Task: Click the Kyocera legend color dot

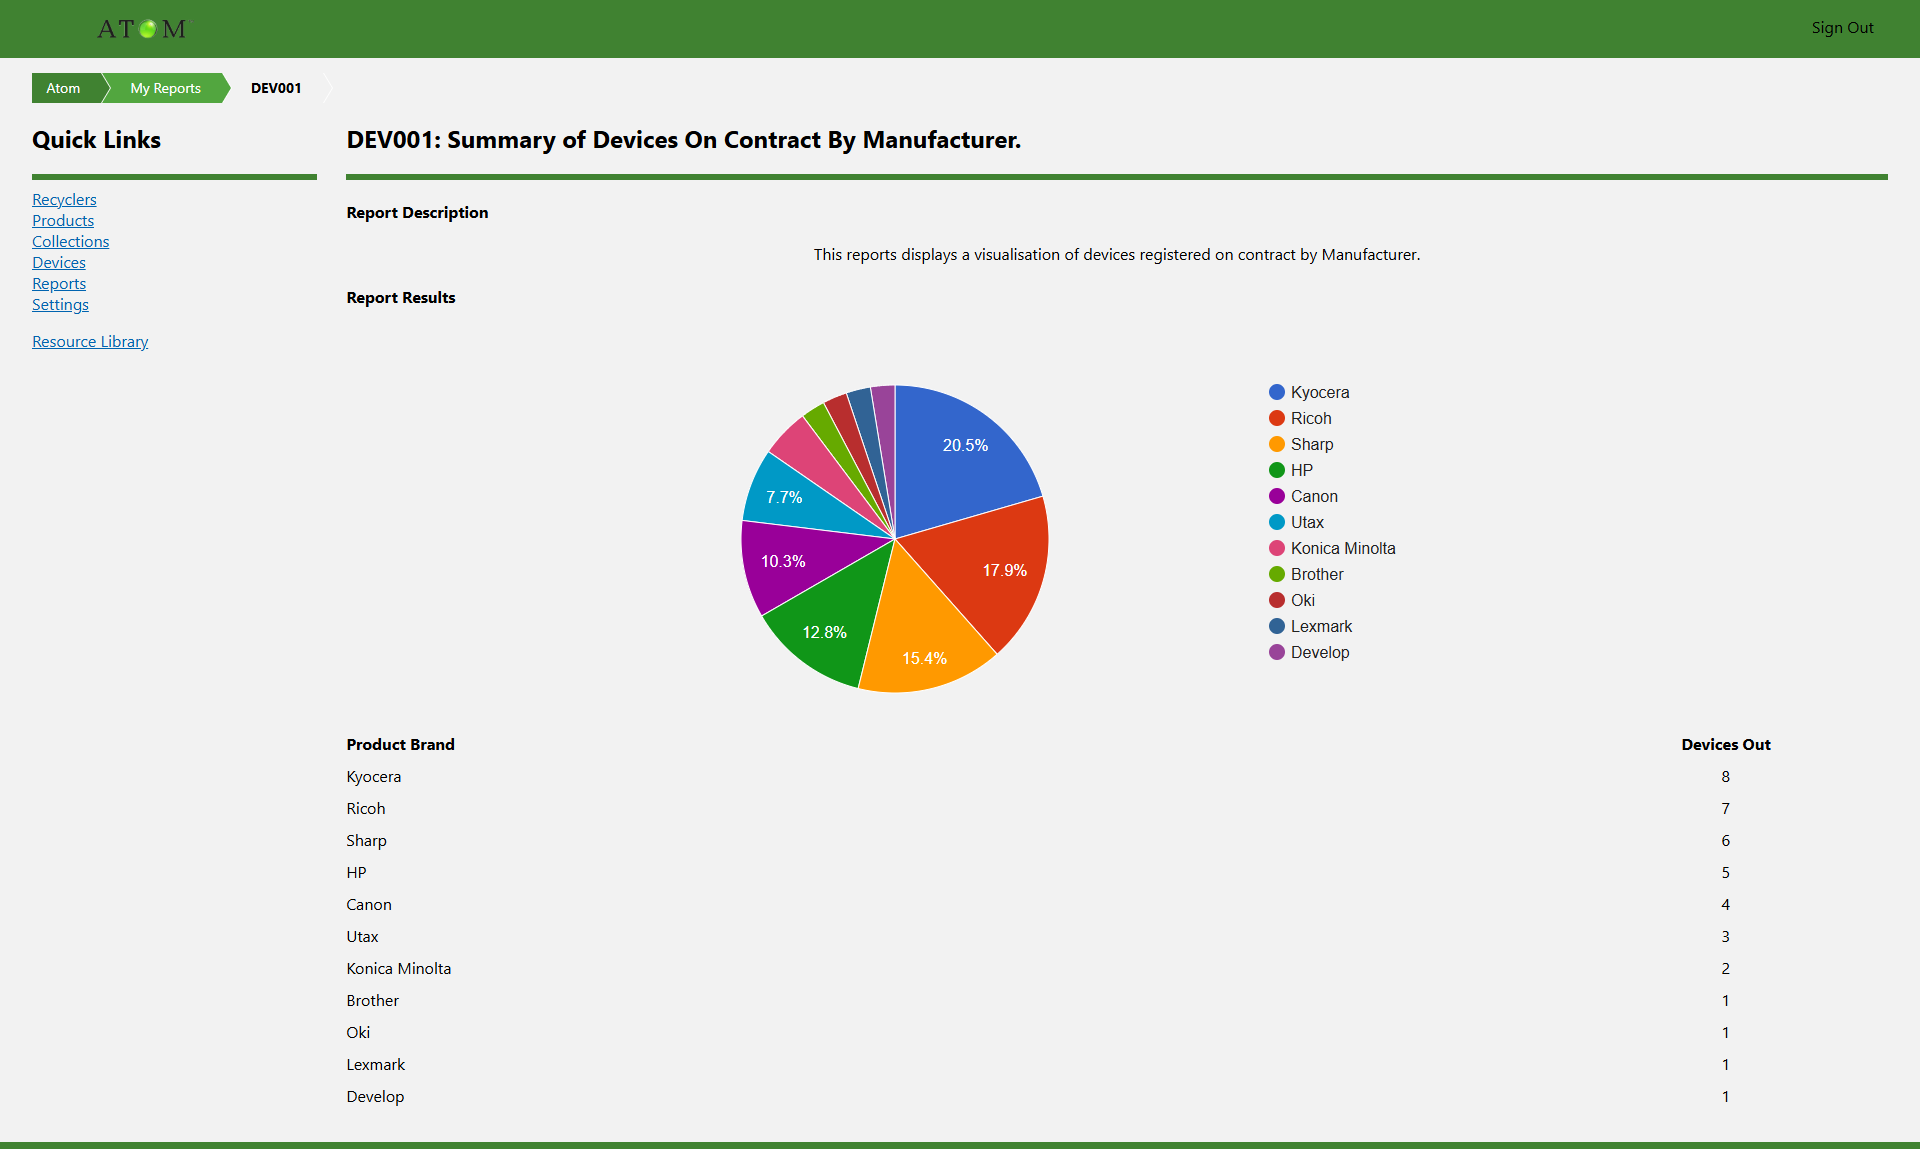Action: (1277, 392)
